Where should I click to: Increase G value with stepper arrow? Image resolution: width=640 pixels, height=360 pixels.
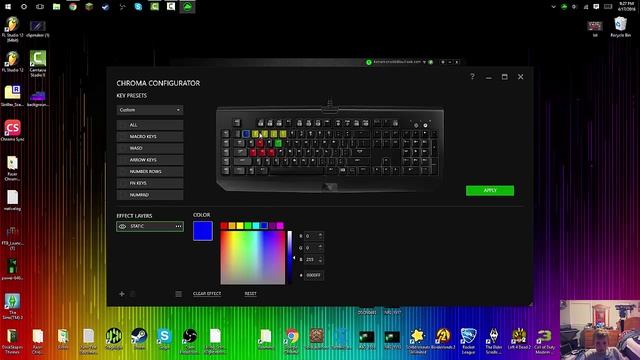[x=320, y=246]
